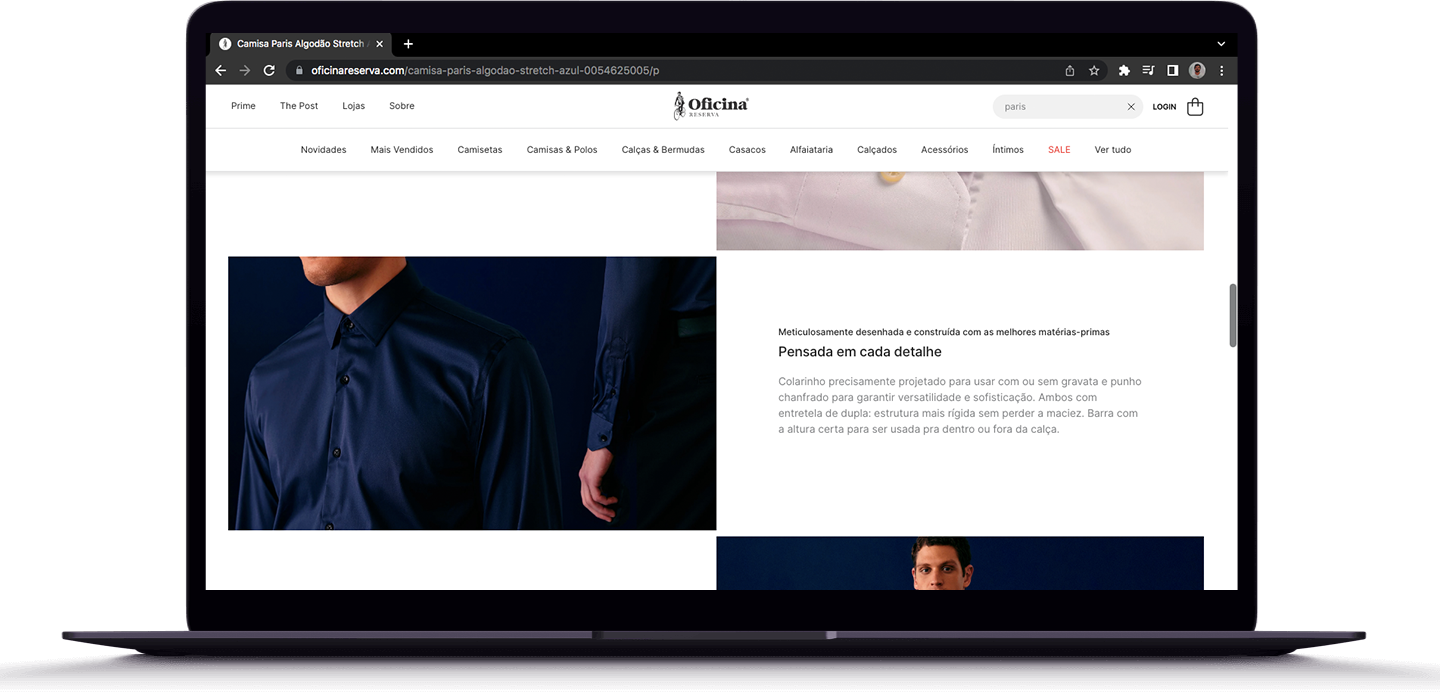
Task: Open the Chrome three-dot menu
Action: pyautogui.click(x=1221, y=70)
